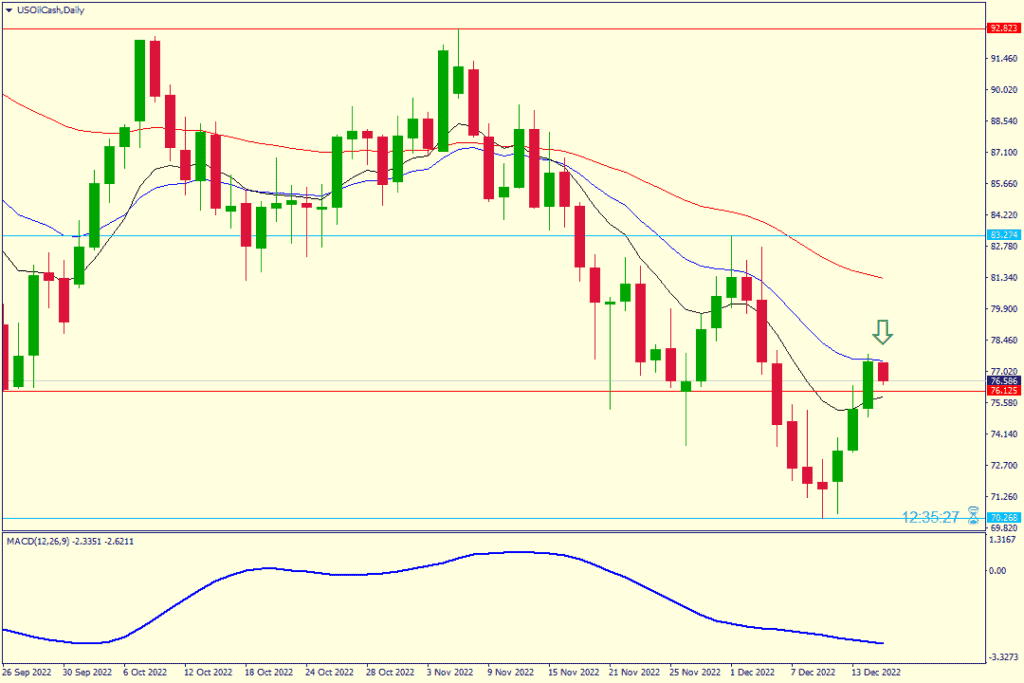This screenshot has height=683, width=1024.
Task: Open the dropdown triangle beside USOilCash,Daily
Action: pos(8,9)
